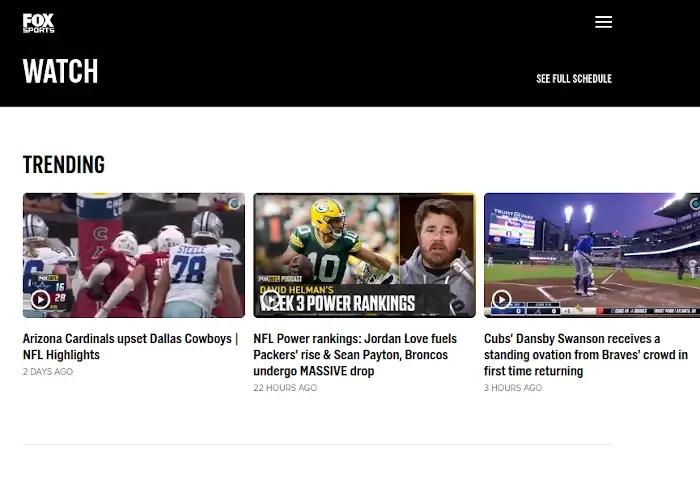Click the Trending section heading

coord(64,164)
